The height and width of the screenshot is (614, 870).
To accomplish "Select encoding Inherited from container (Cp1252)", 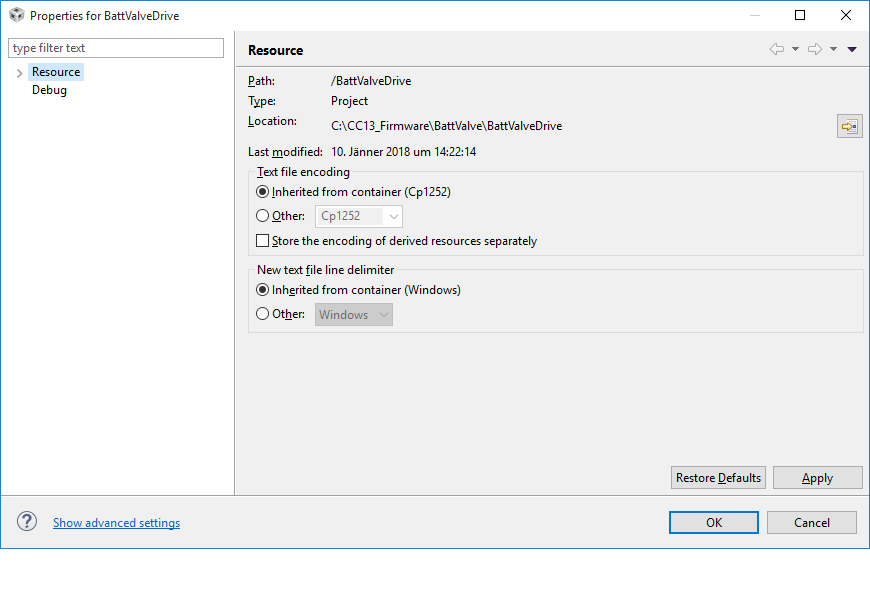I will [263, 192].
